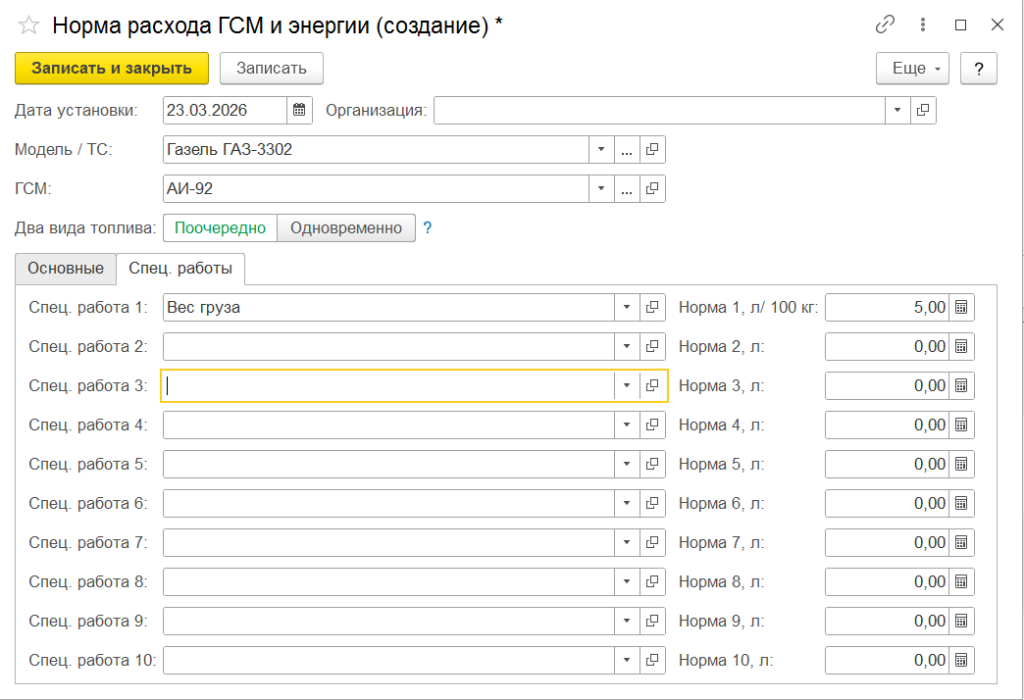Open linked record icon for Модель / ТС
The width and height of the screenshot is (1024, 700).
pos(652,150)
